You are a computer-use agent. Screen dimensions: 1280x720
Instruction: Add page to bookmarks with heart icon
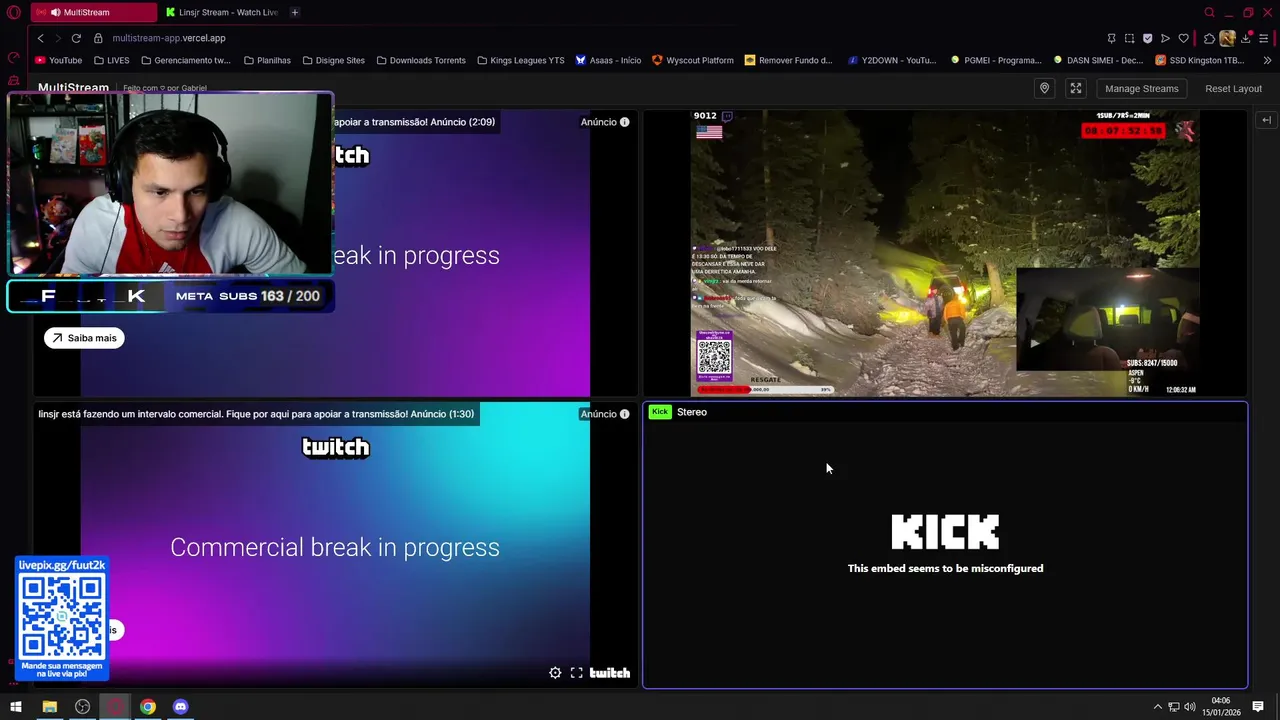[1183, 38]
